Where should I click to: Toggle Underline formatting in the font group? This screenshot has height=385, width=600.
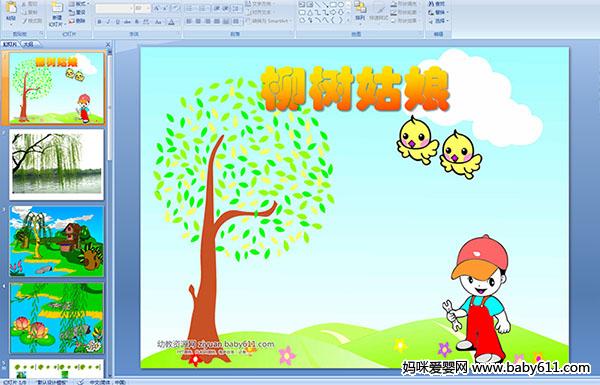tap(117, 22)
